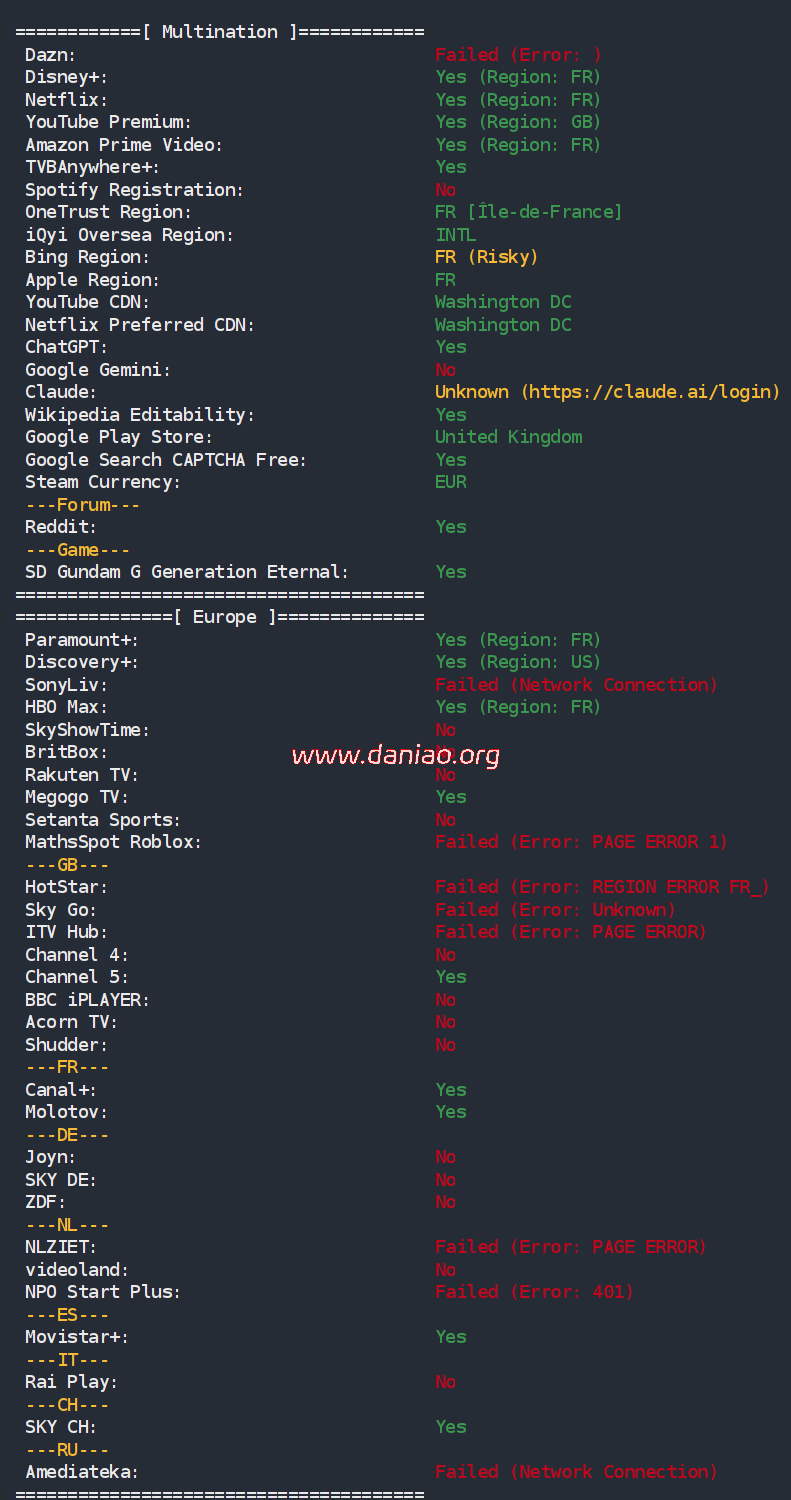Viewport: 791px width, 1500px height.
Task: Click the MathsSpot Roblox page error result
Action: pos(581,842)
